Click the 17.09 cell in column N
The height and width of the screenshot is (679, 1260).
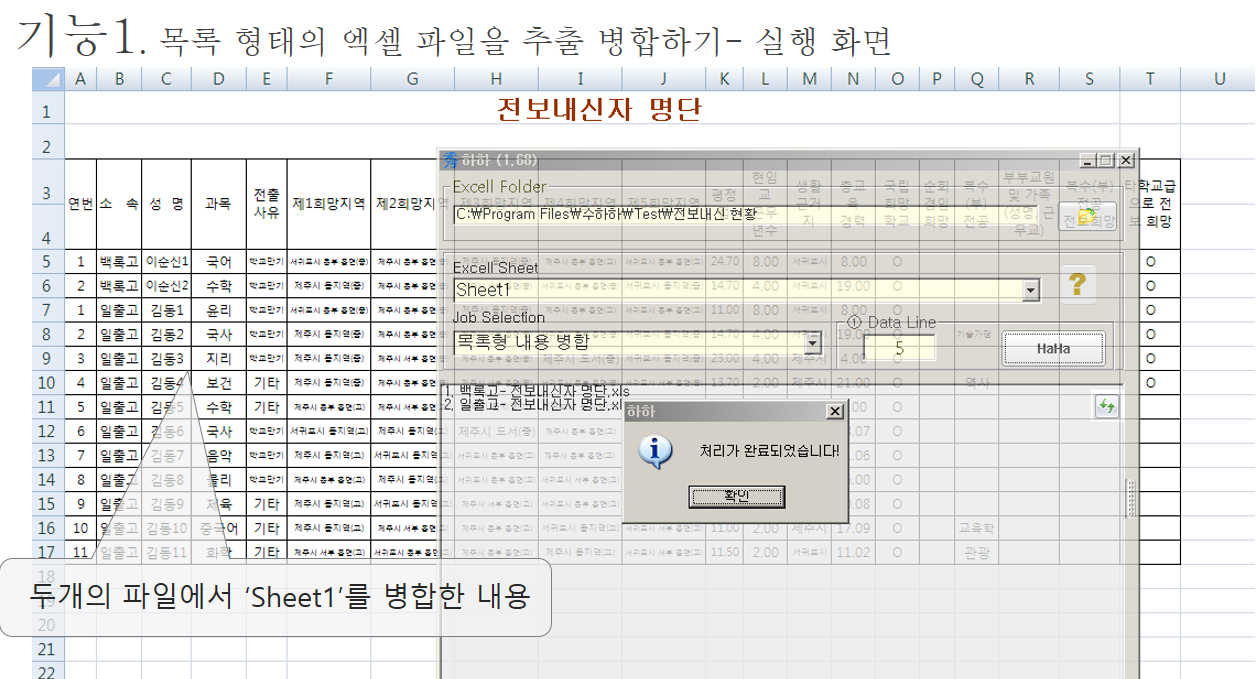tap(853, 528)
